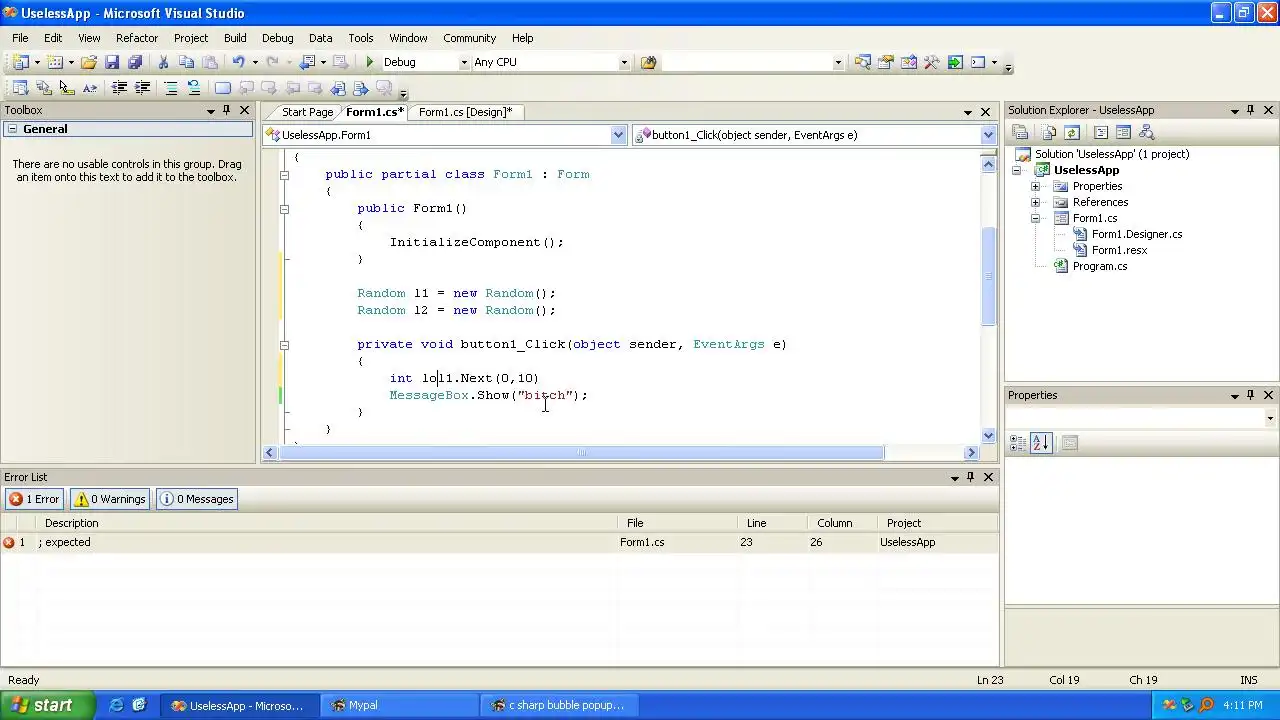Click the Undo arrow icon

pos(238,62)
